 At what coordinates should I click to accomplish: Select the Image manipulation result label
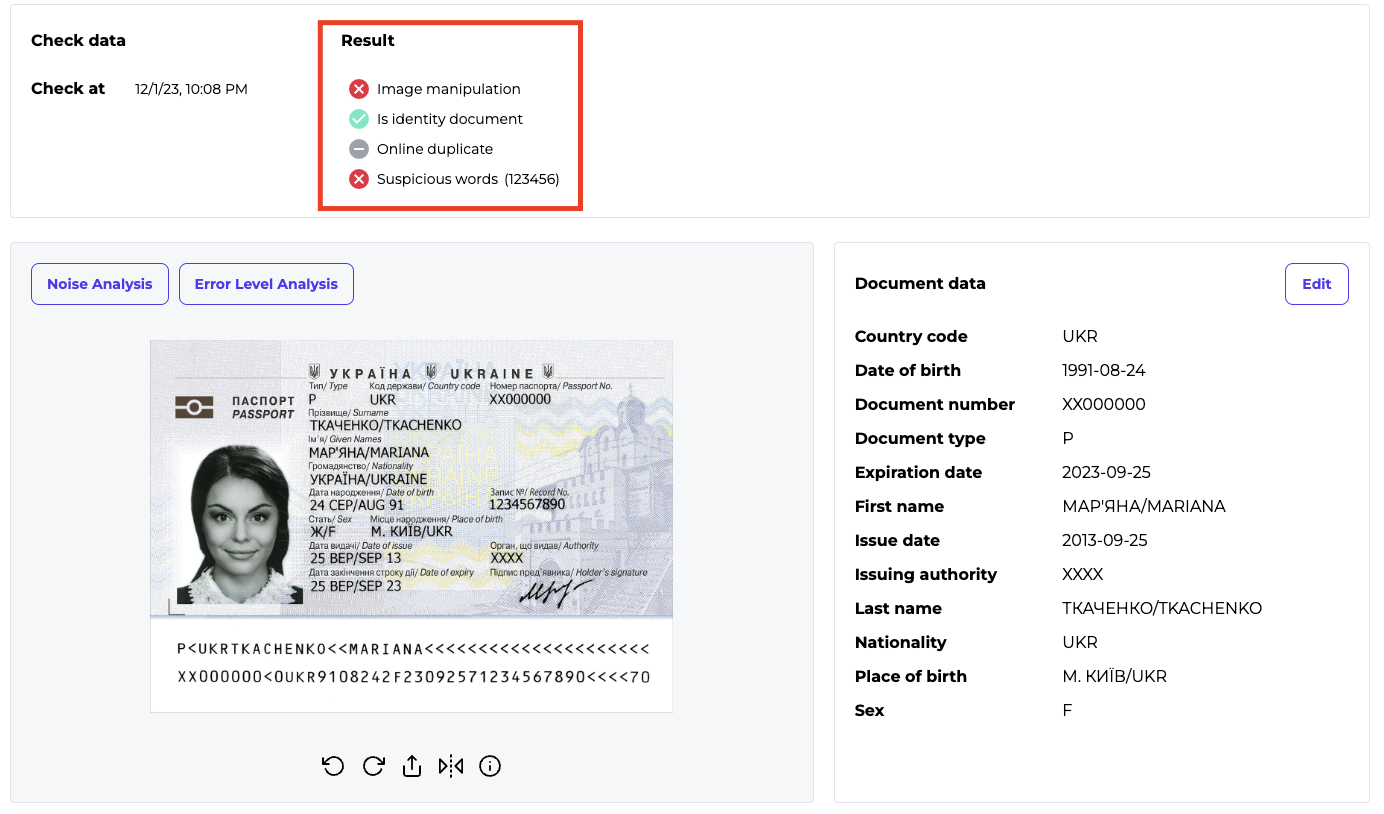pos(448,89)
